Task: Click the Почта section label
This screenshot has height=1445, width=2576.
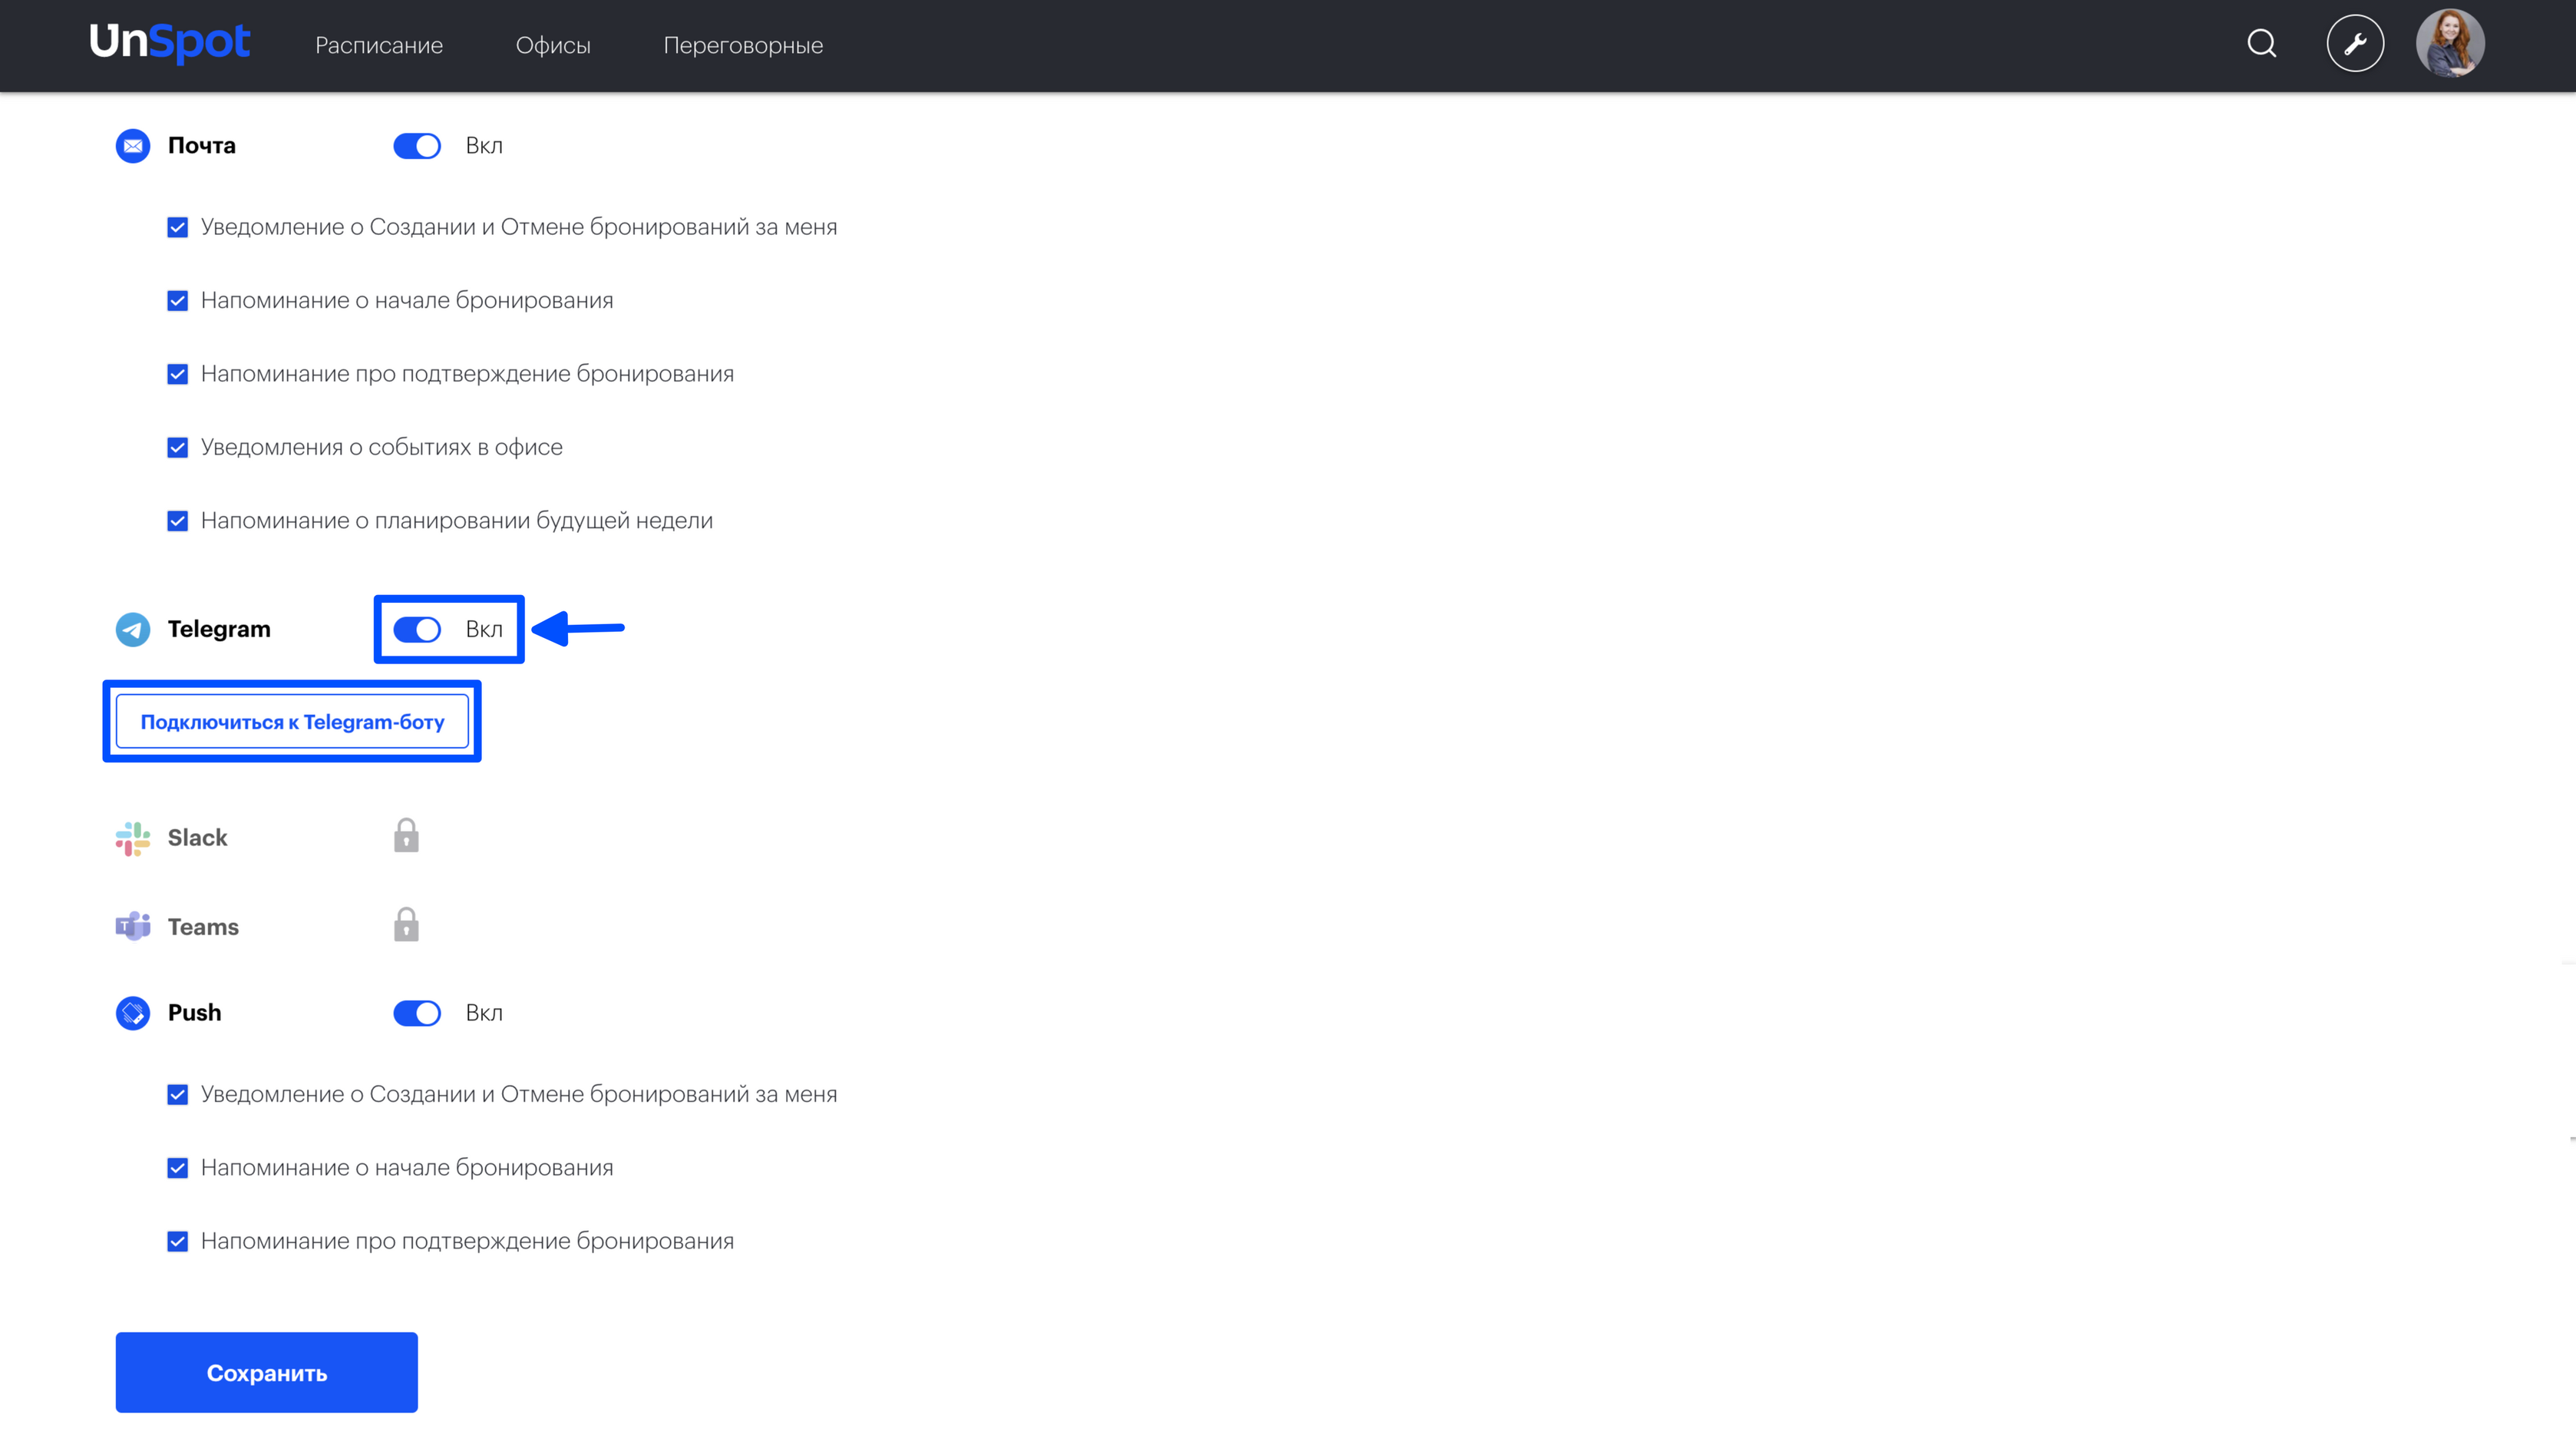Action: pos(202,146)
